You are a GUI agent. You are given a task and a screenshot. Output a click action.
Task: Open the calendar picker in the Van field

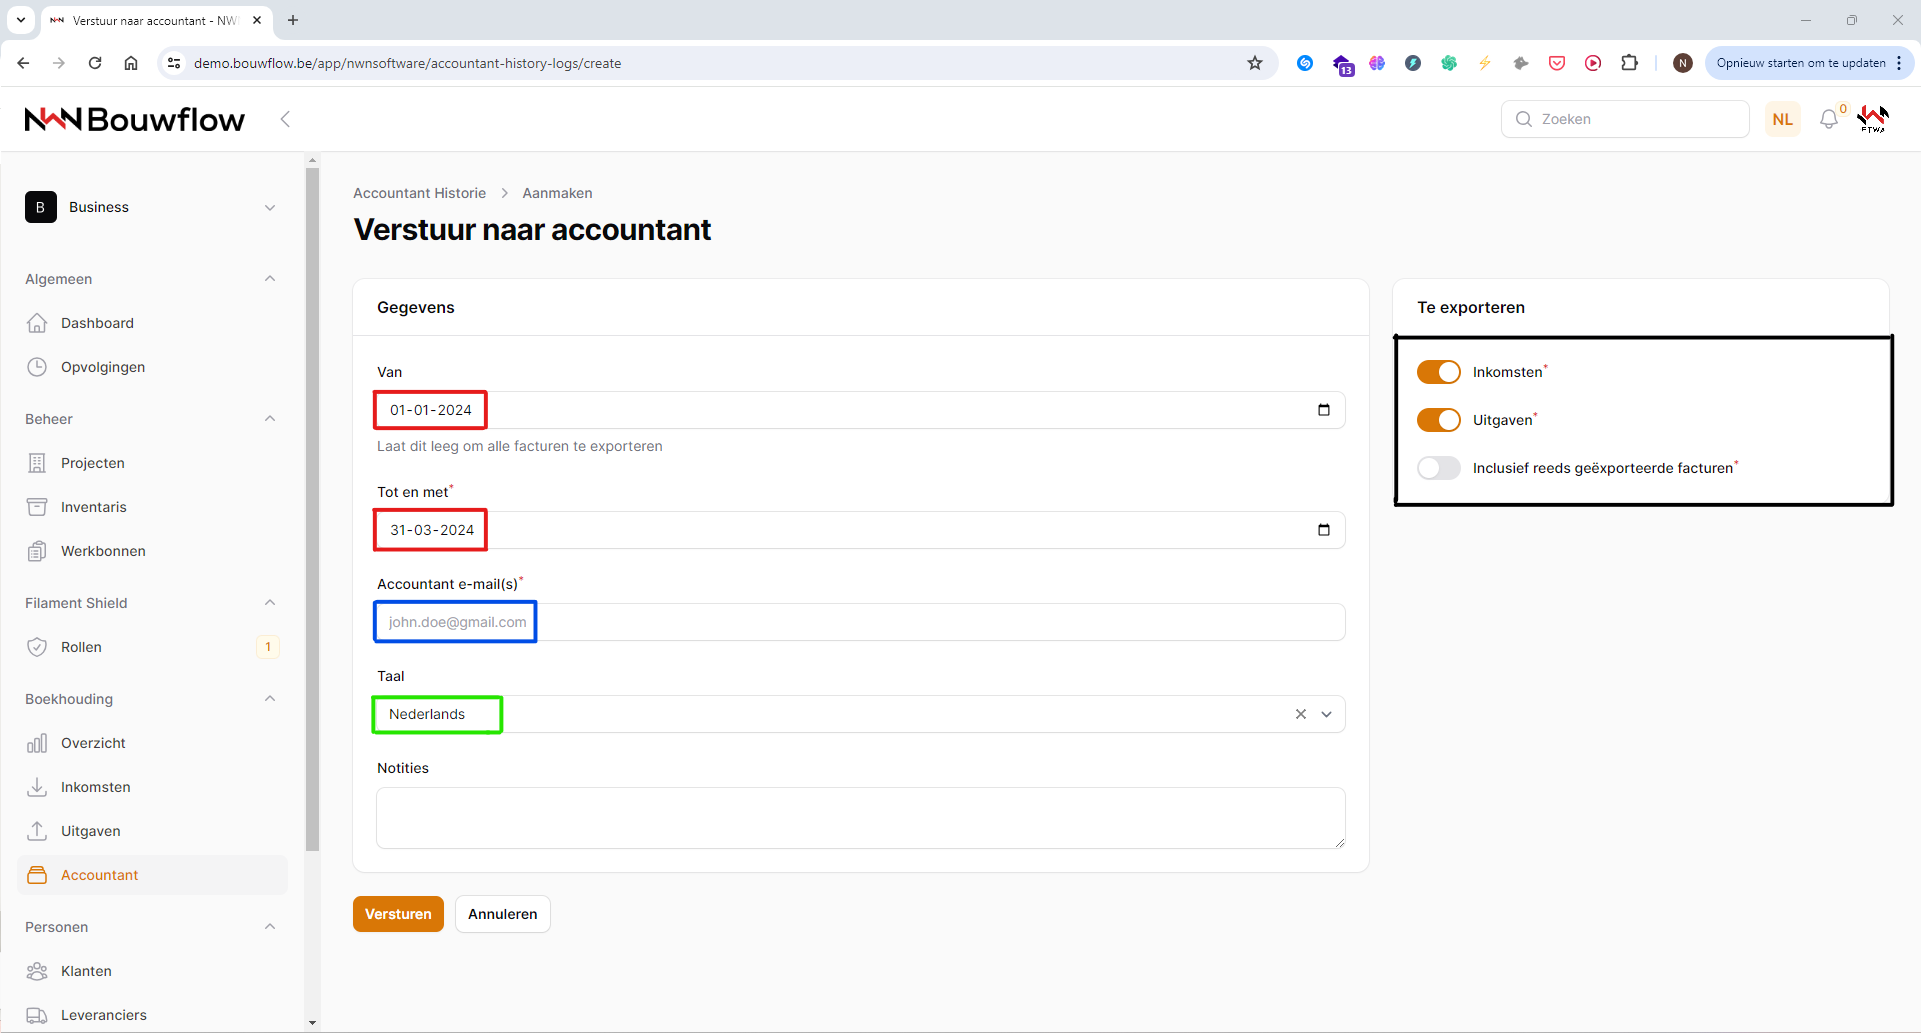tap(1323, 410)
